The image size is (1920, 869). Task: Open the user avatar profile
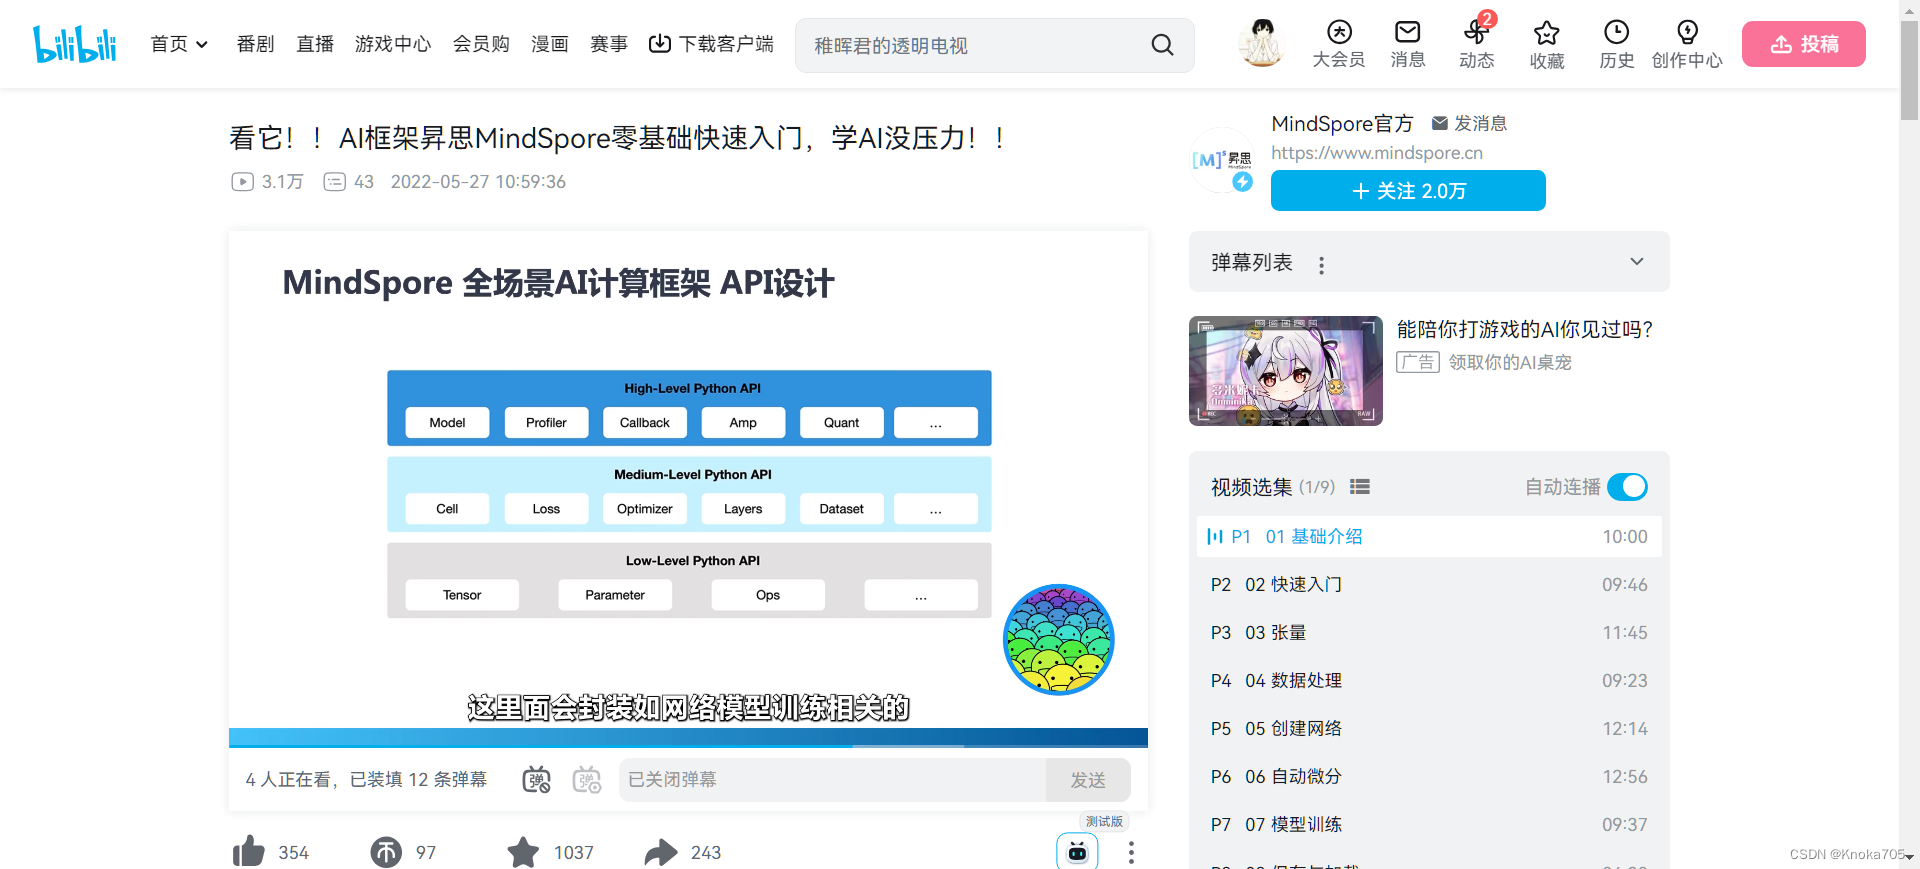[x=1262, y=43]
